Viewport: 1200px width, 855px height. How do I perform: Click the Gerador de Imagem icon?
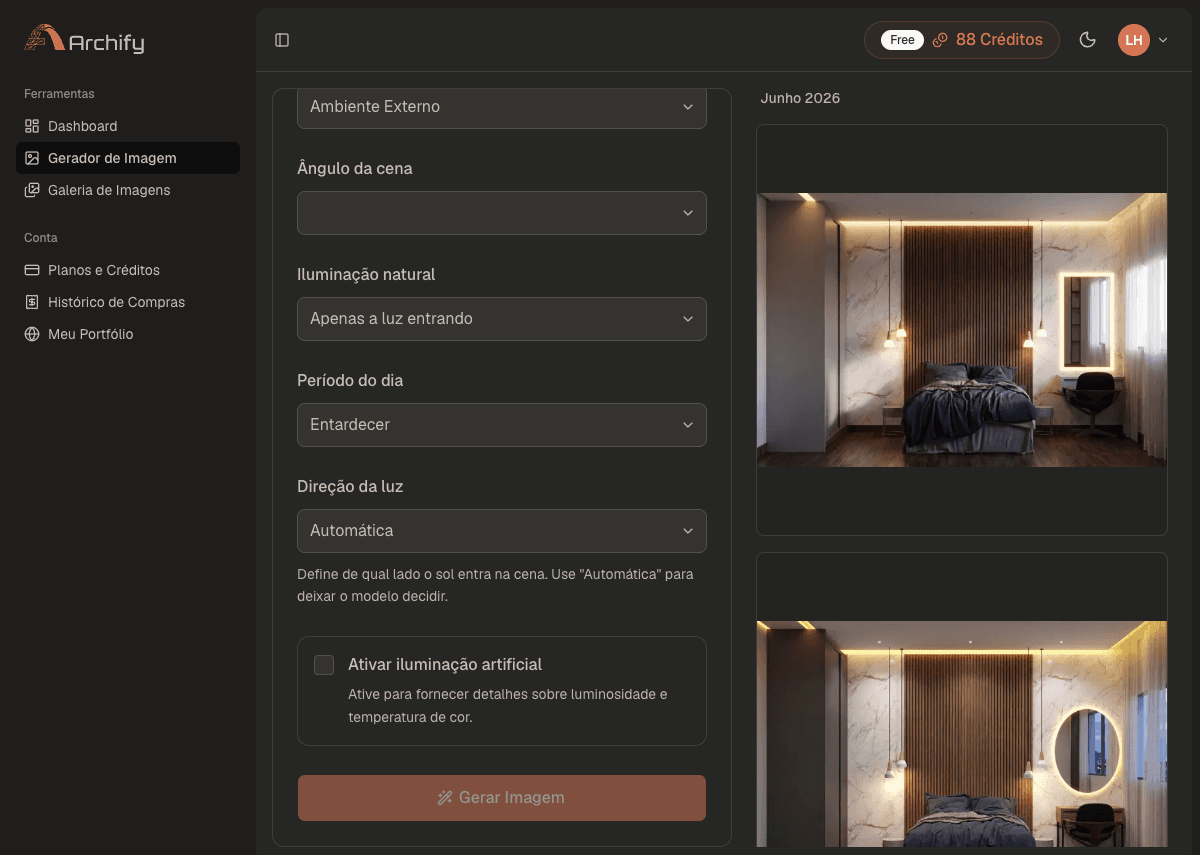pos(32,158)
